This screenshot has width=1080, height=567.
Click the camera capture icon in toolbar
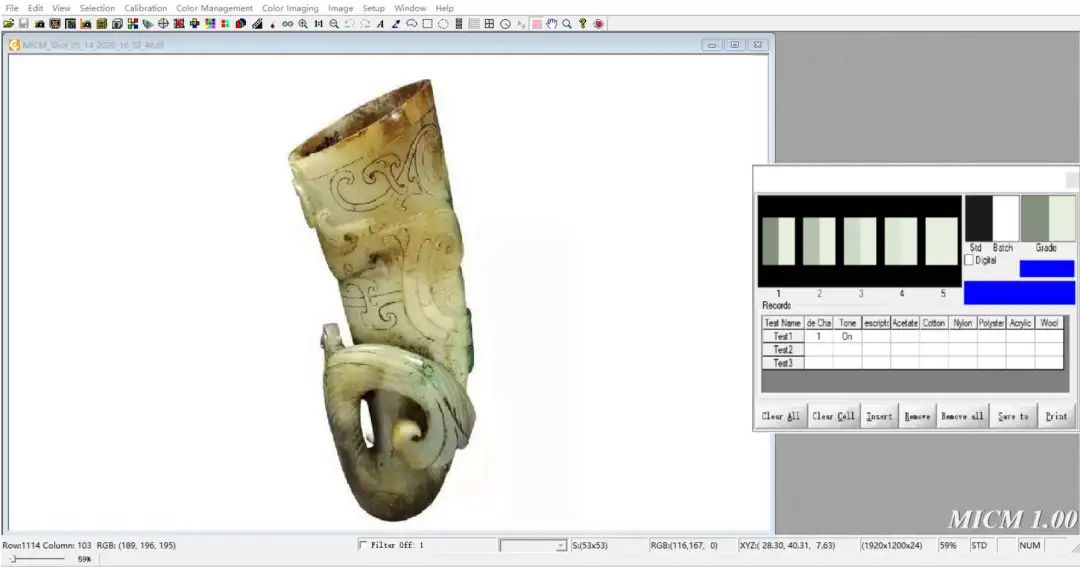(x=39, y=23)
